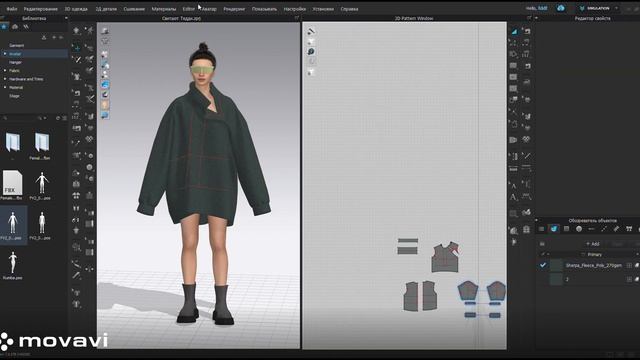Select the favorites star tab in Library

[4, 27]
